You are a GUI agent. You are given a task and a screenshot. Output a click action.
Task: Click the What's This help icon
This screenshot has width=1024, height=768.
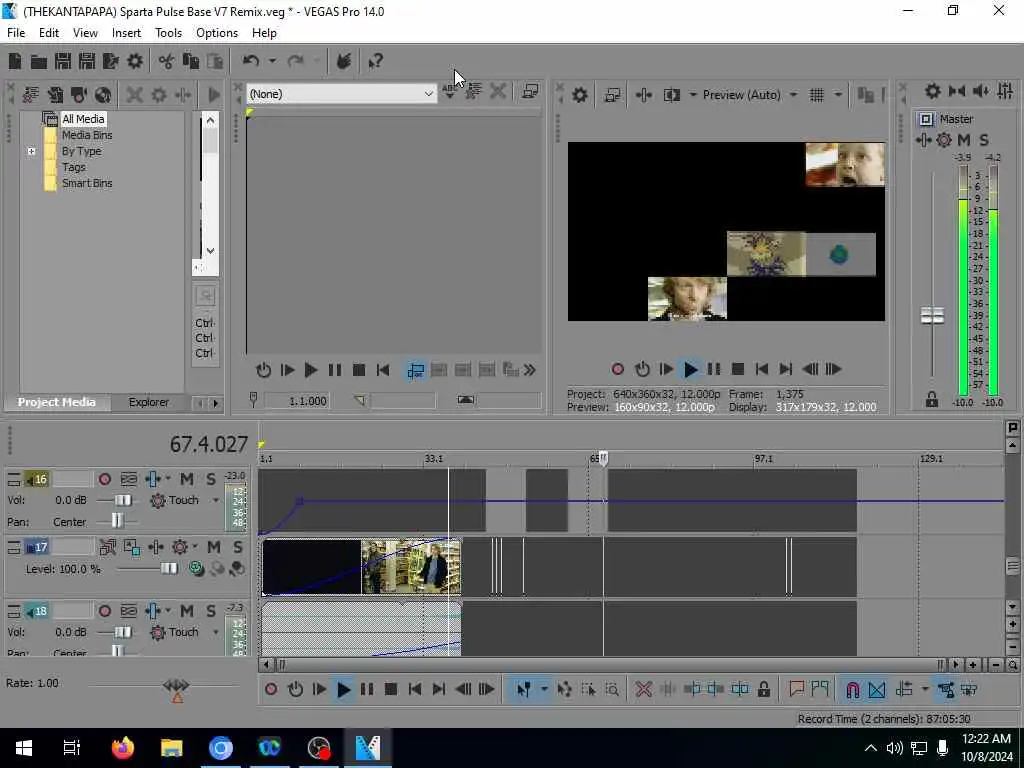click(x=376, y=61)
